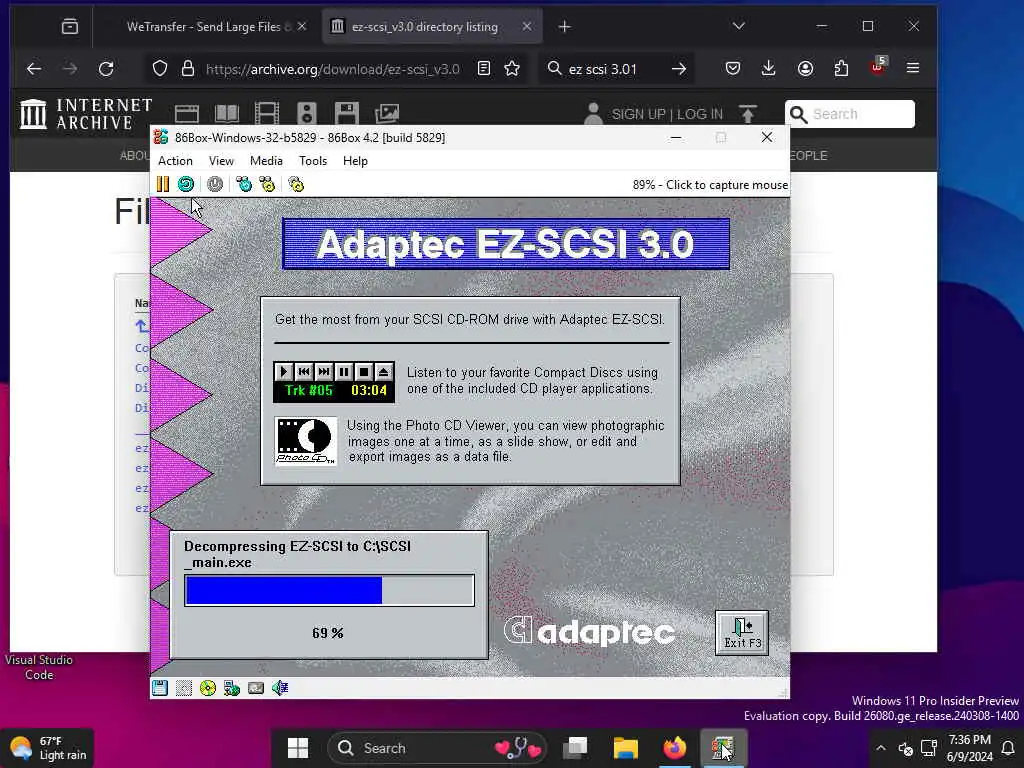Hard reset the emulated machine
This screenshot has height=768, width=1024.
click(x=186, y=185)
